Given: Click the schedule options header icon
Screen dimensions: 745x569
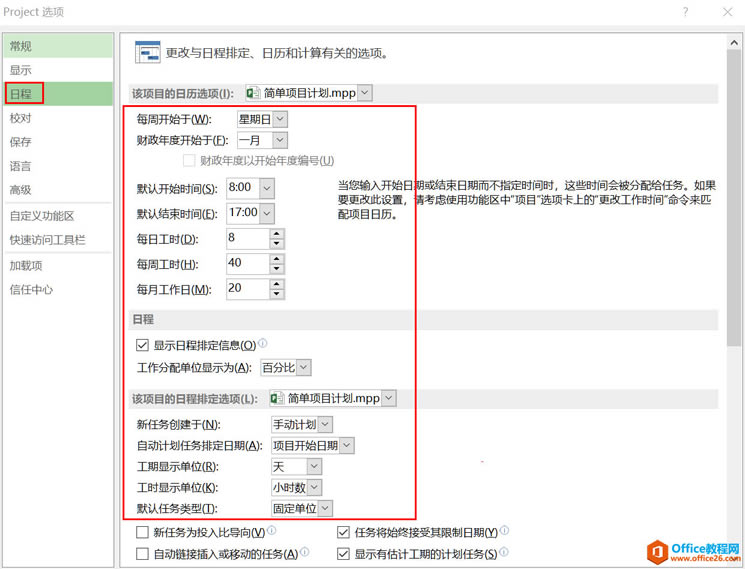Looking at the screenshot, I should click(x=147, y=52).
